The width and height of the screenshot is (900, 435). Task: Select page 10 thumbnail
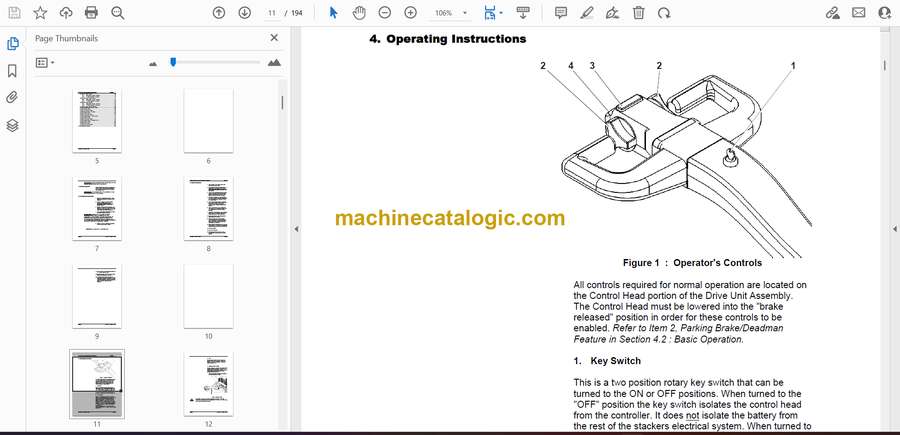point(208,296)
